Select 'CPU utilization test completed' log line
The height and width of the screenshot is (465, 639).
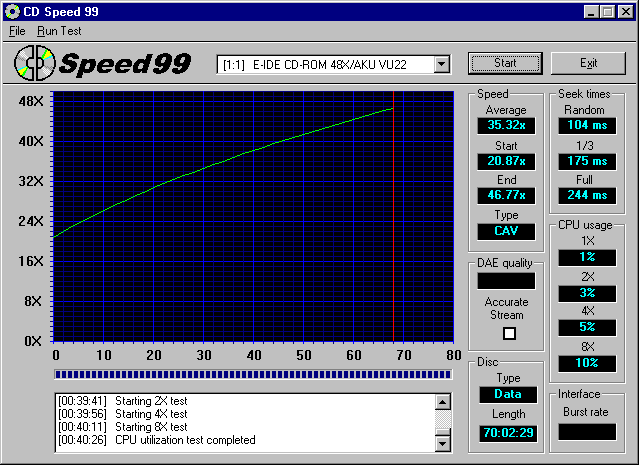click(157, 440)
